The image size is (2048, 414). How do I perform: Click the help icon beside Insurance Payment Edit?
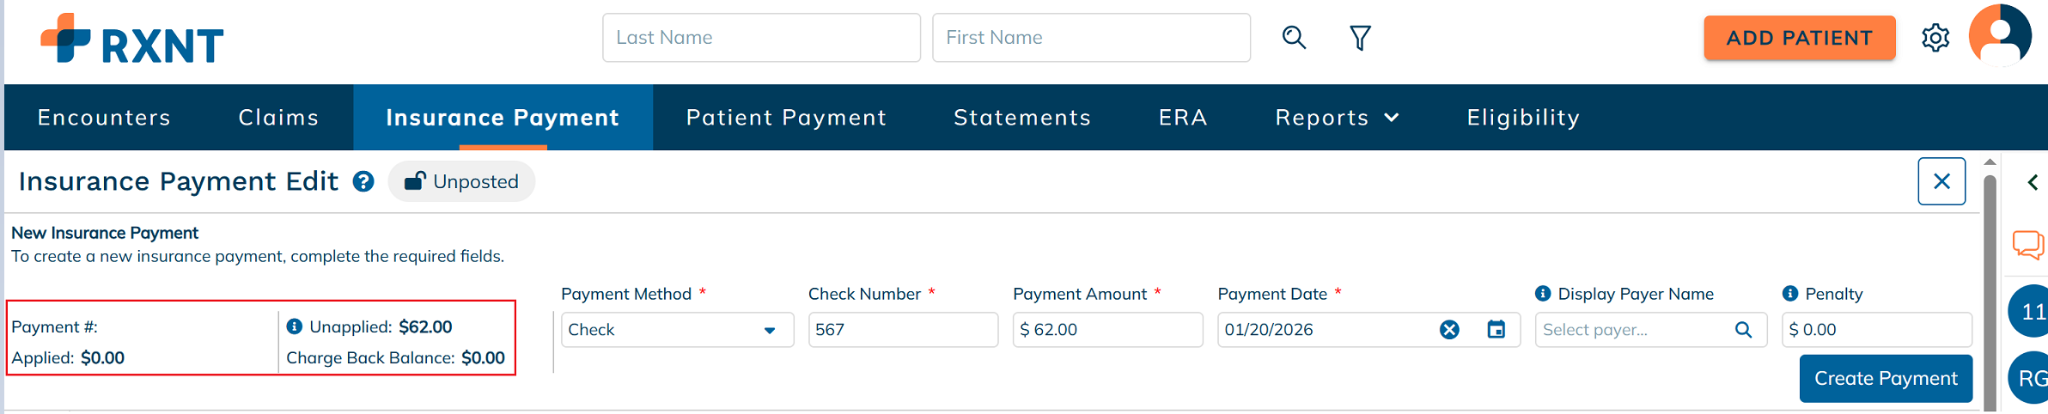click(x=364, y=182)
